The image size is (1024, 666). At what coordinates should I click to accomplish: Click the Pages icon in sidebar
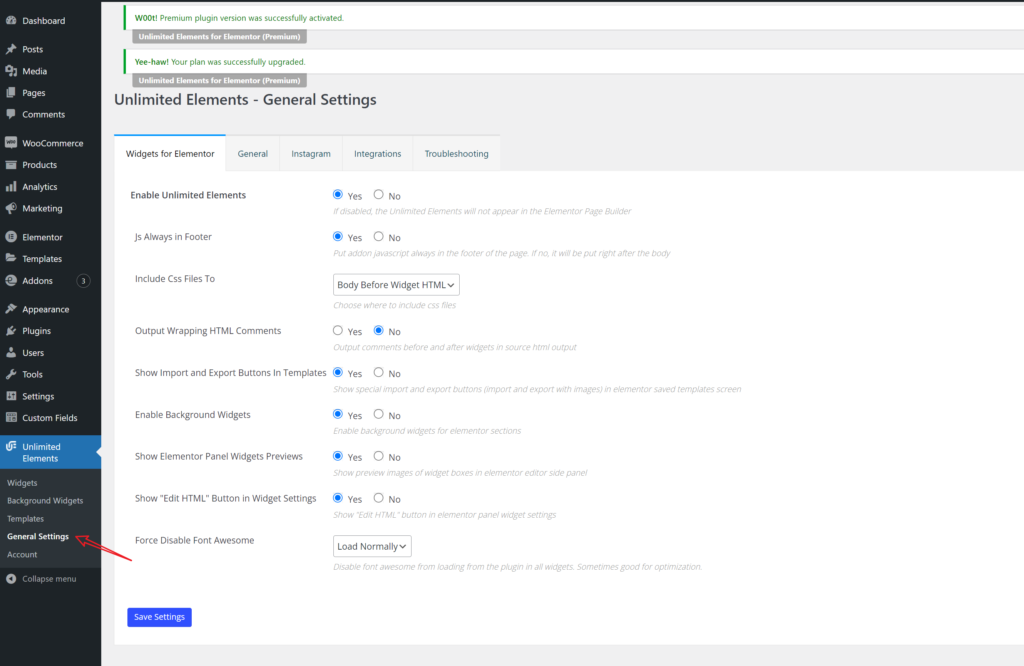11,93
